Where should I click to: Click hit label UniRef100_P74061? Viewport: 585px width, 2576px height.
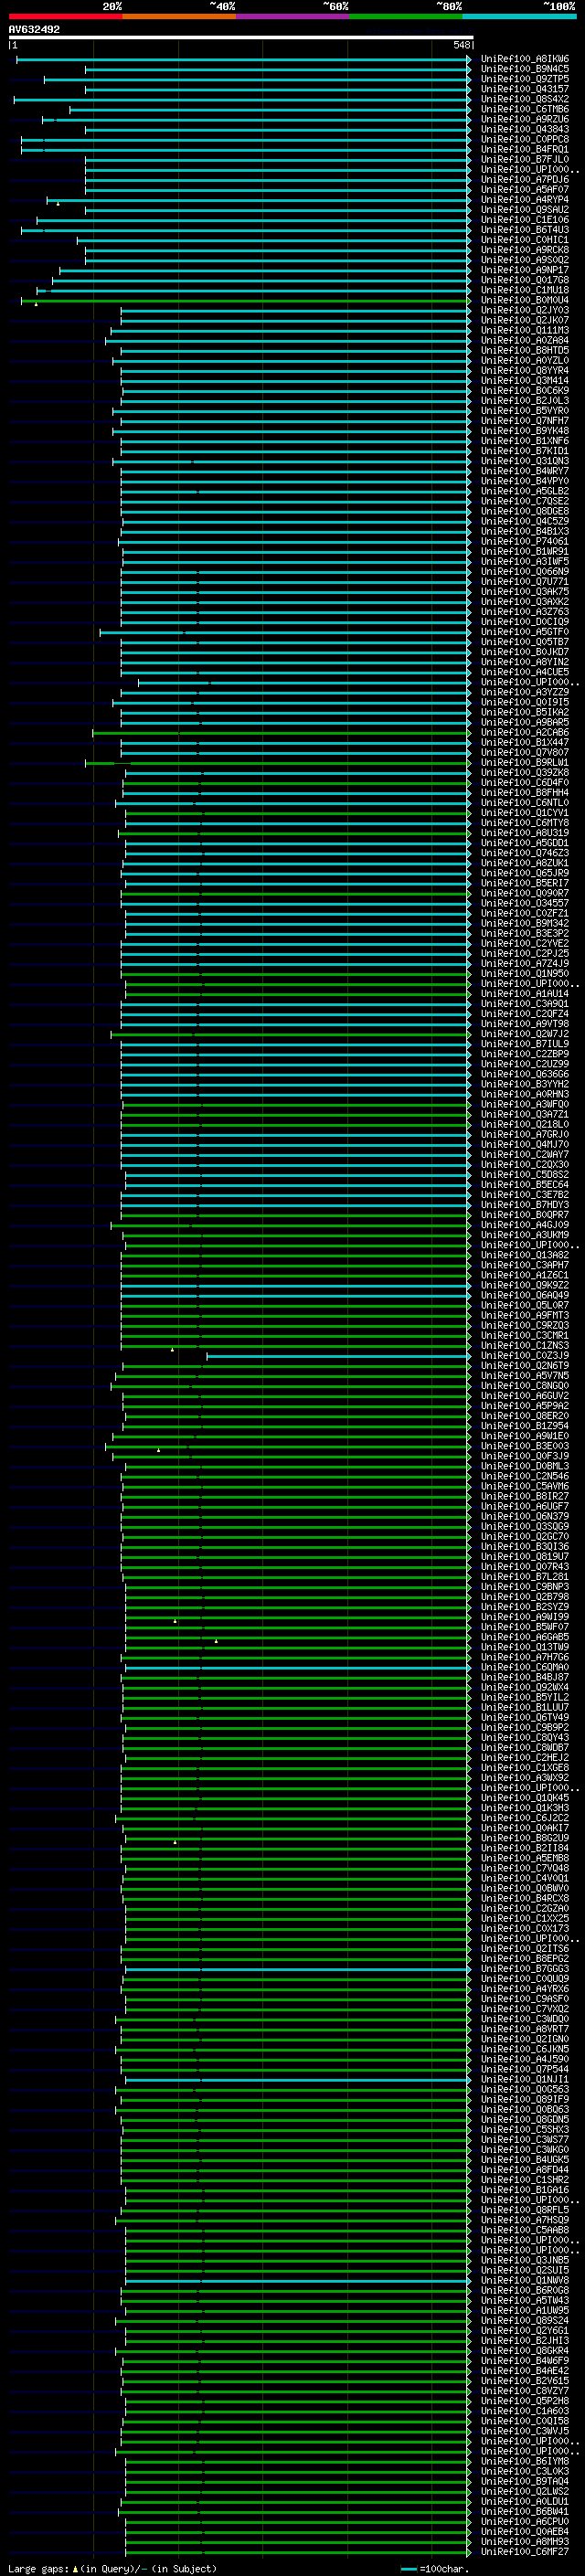pos(525,541)
